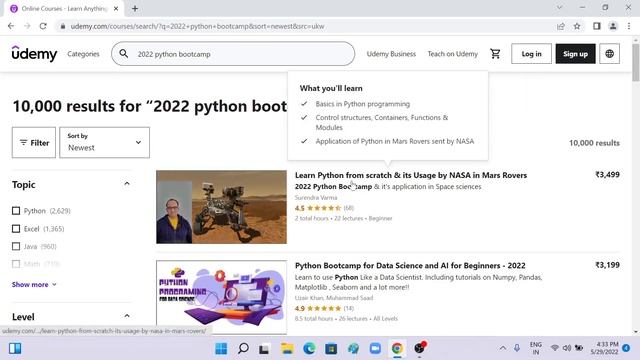Open the clock and date flyout

click(x=604, y=348)
